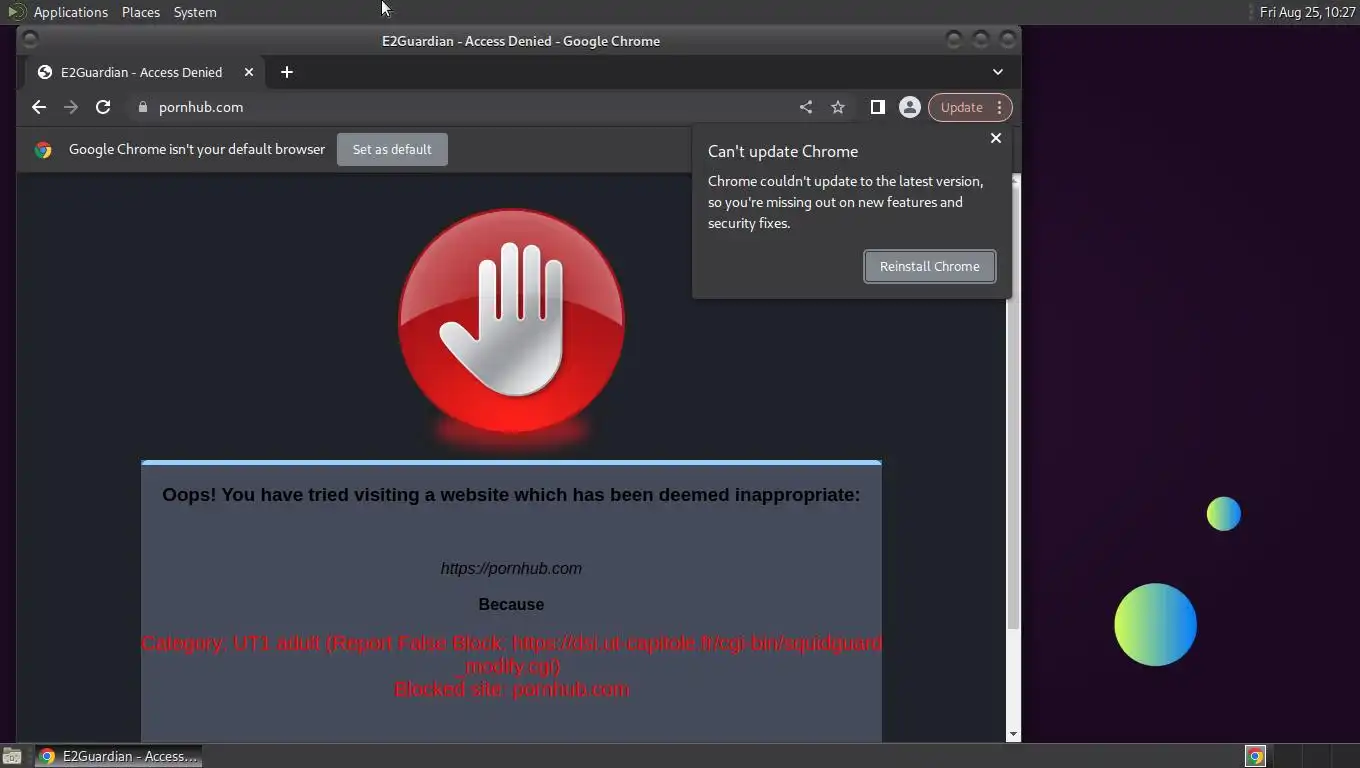Image resolution: width=1360 pixels, height=768 pixels.
Task: Bookmark this tab with the star icon
Action: tap(838, 107)
